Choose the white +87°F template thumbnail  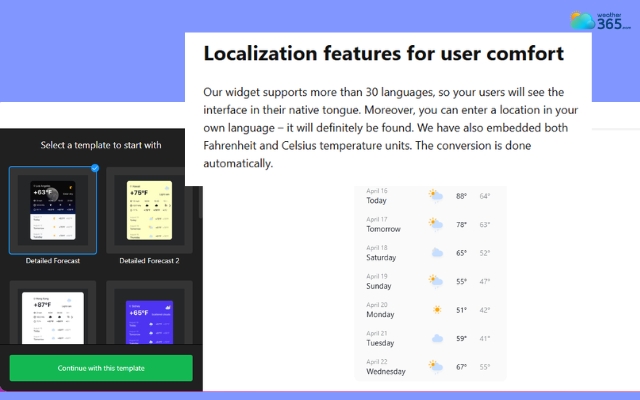(x=53, y=313)
